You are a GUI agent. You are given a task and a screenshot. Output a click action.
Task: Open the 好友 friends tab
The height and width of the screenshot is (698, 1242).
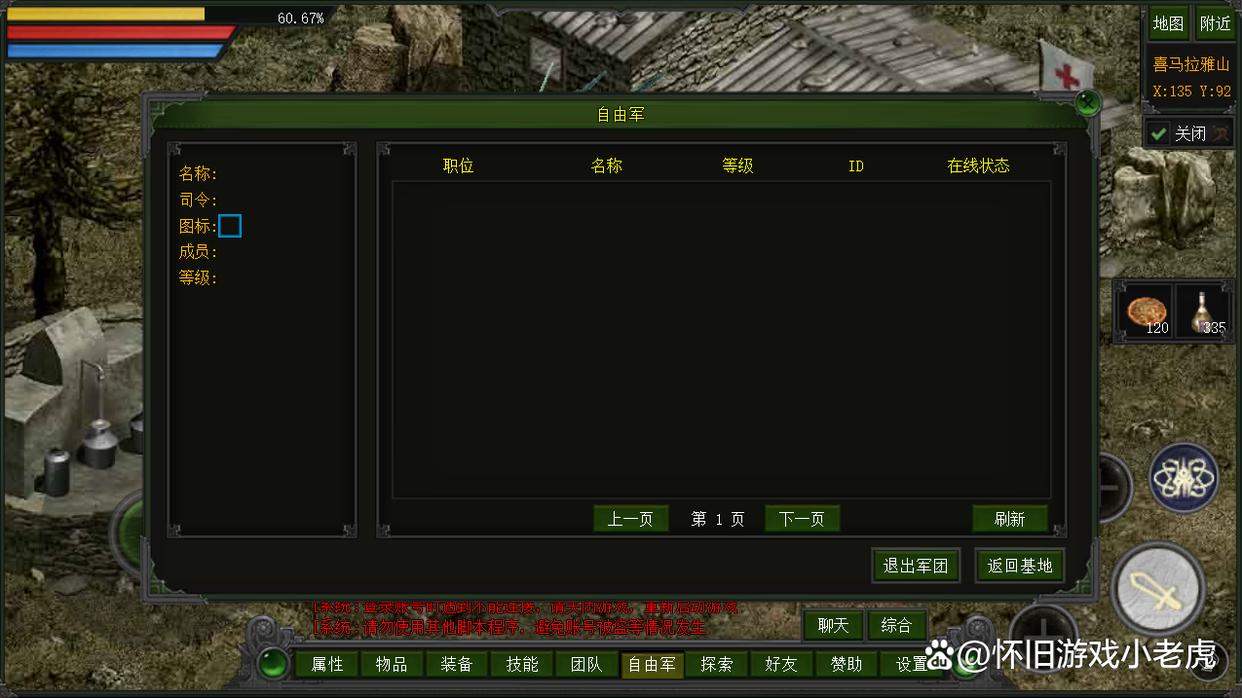click(x=781, y=663)
